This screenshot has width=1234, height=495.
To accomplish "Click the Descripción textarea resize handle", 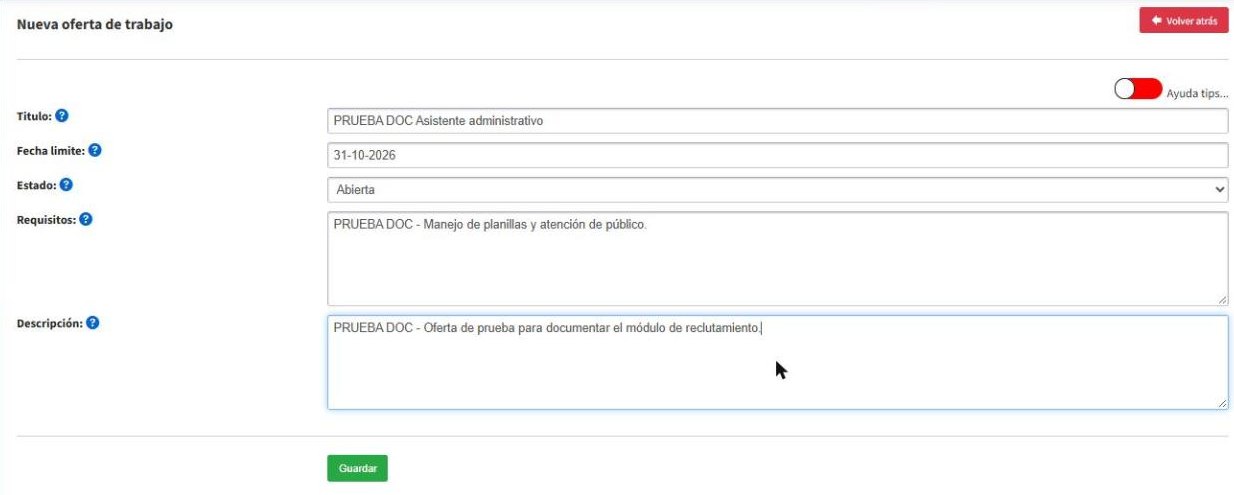I will 1221,403.
